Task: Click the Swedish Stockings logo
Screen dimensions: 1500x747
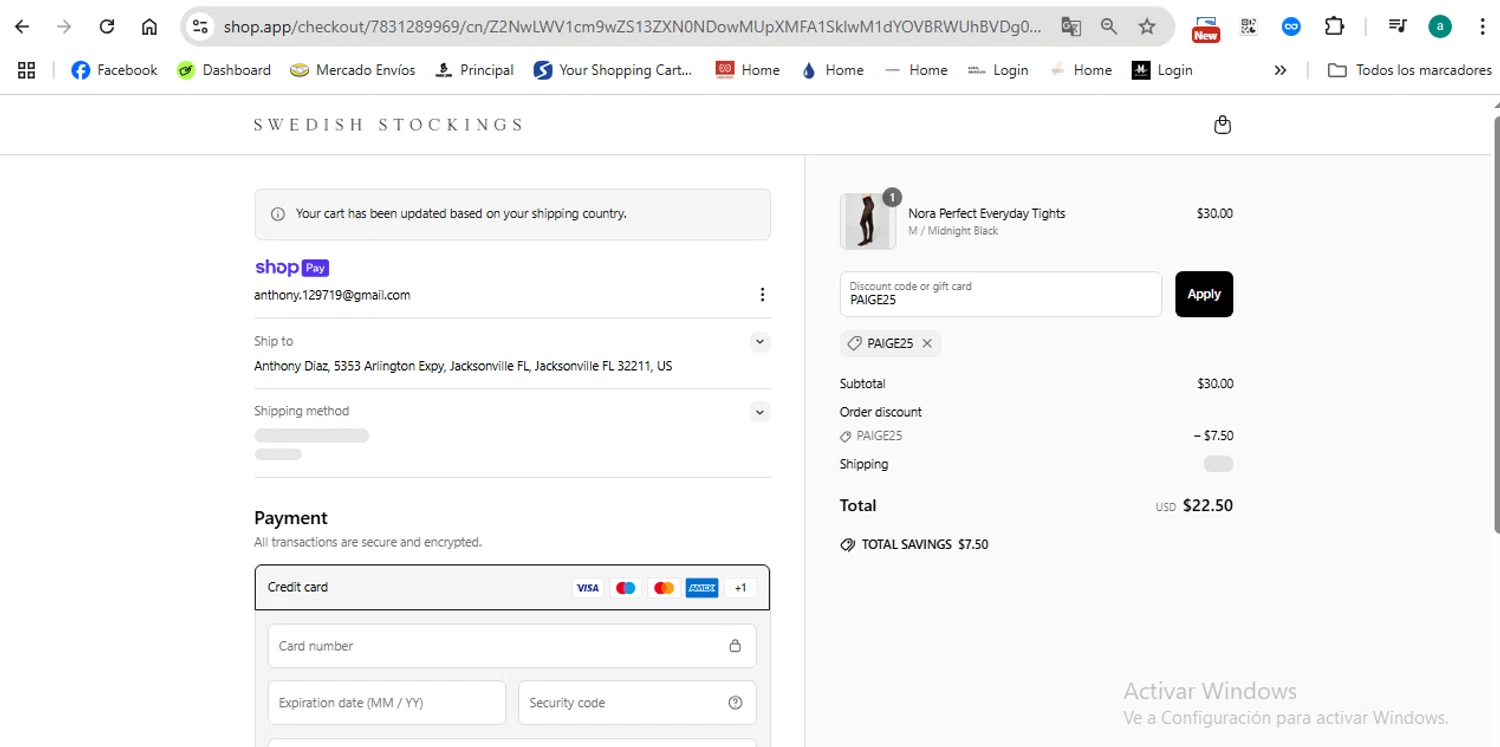Action: pos(388,125)
